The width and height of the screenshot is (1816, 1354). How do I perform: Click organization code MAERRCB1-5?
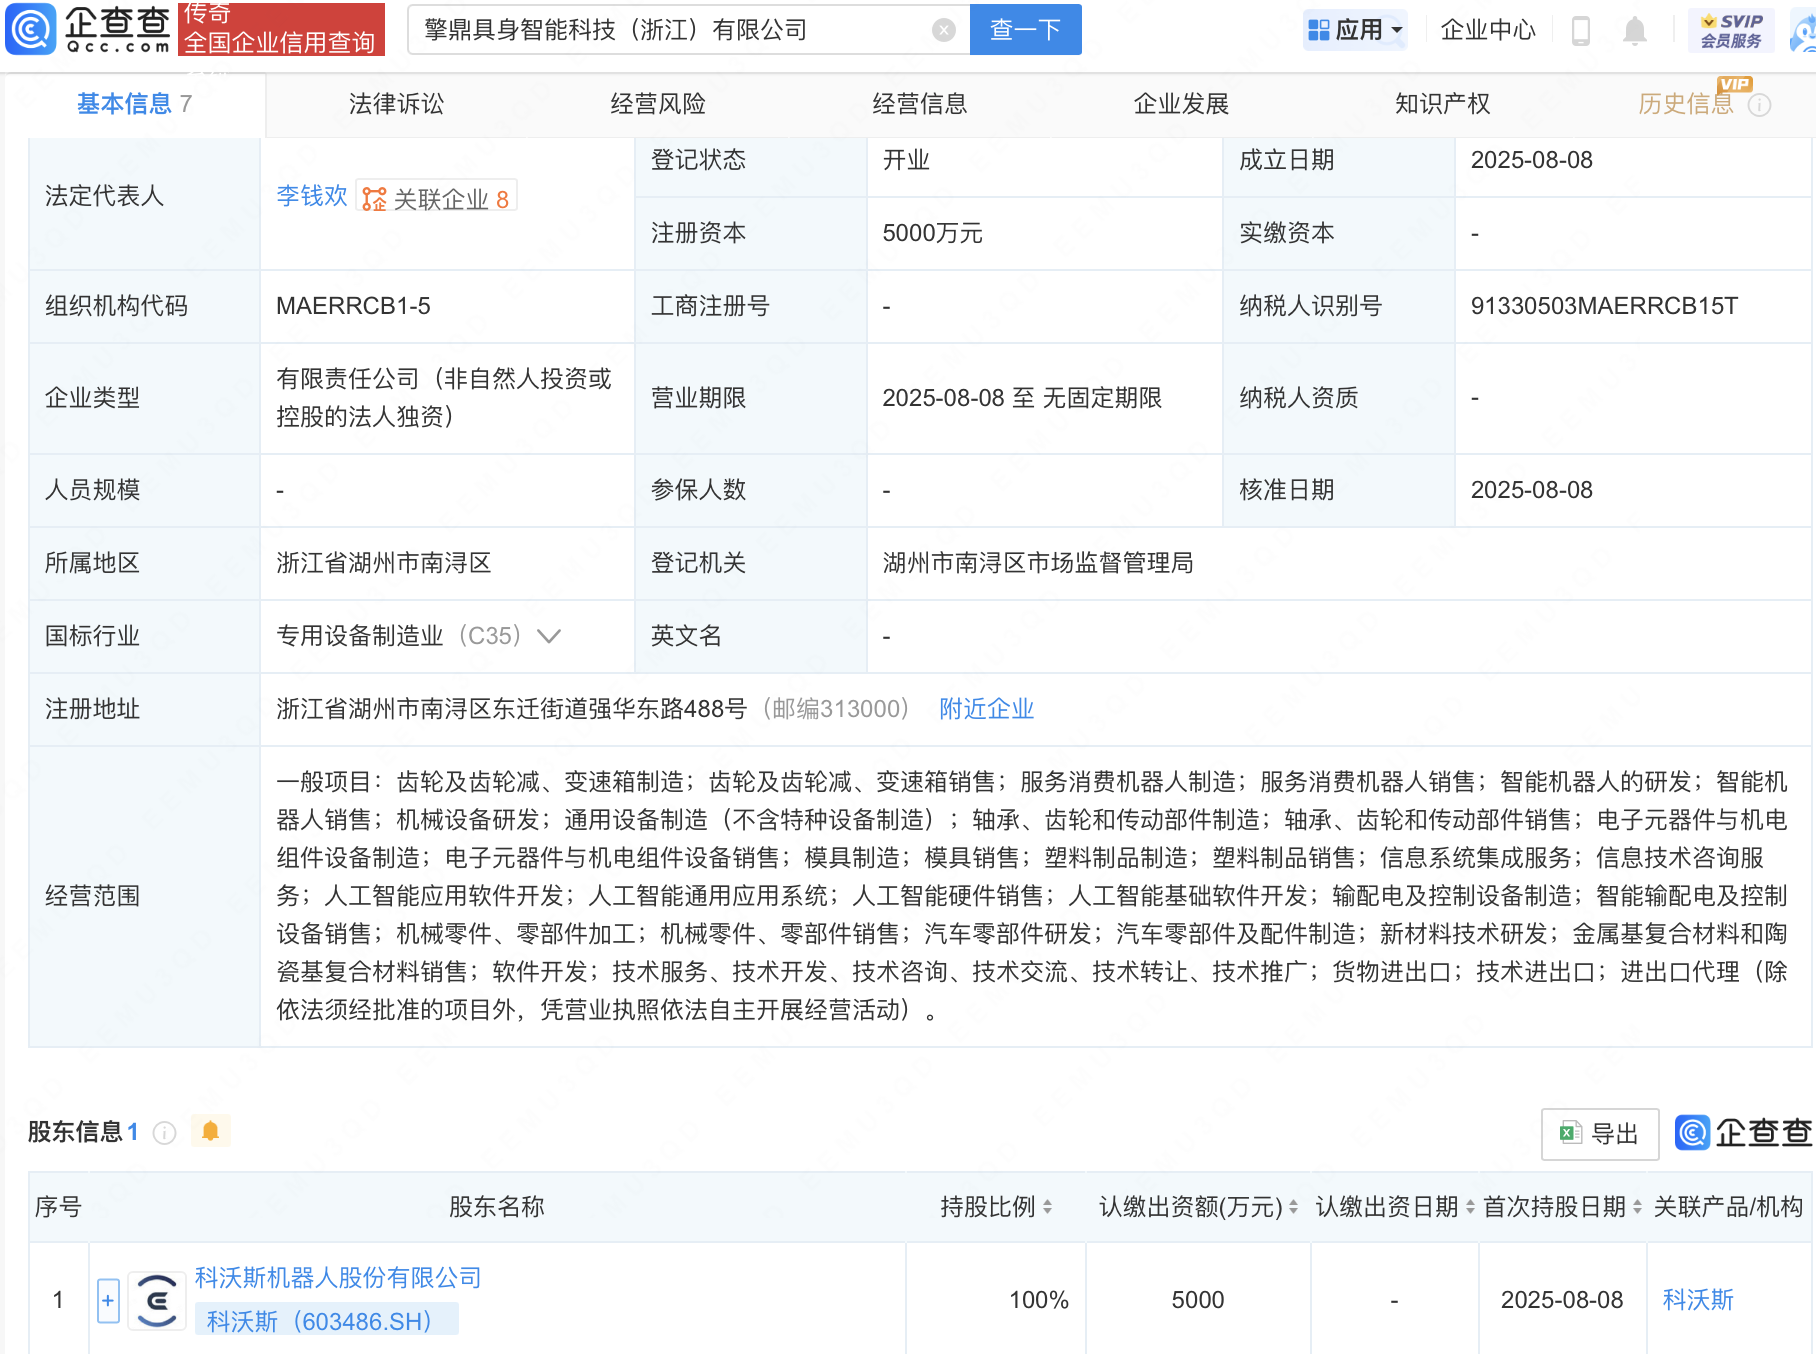(353, 306)
